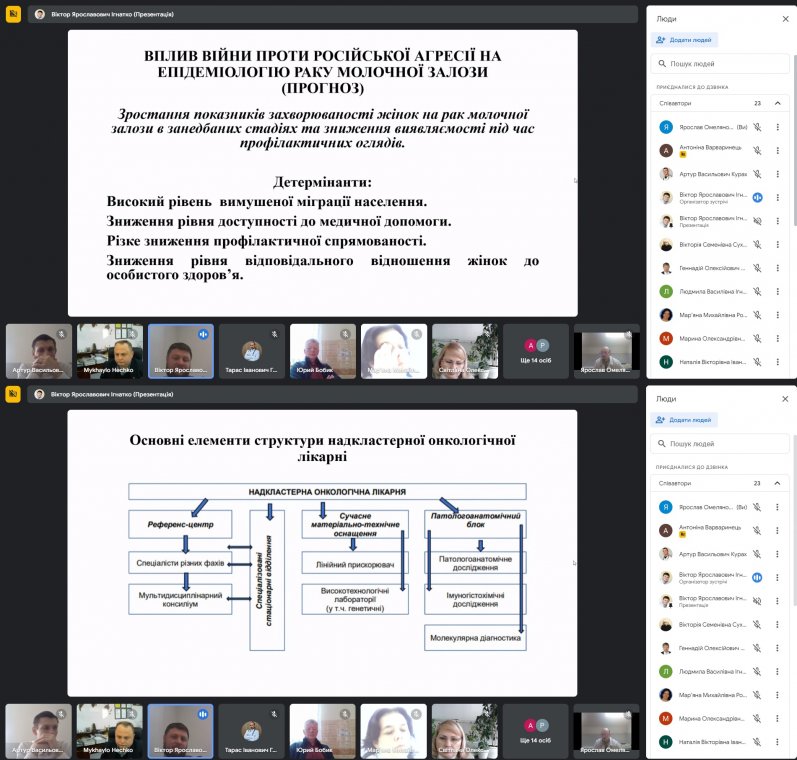Click the upper Люди panel's vertical scrollbar
Image resolution: width=797 pixels, height=760 pixels.
(x=794, y=140)
